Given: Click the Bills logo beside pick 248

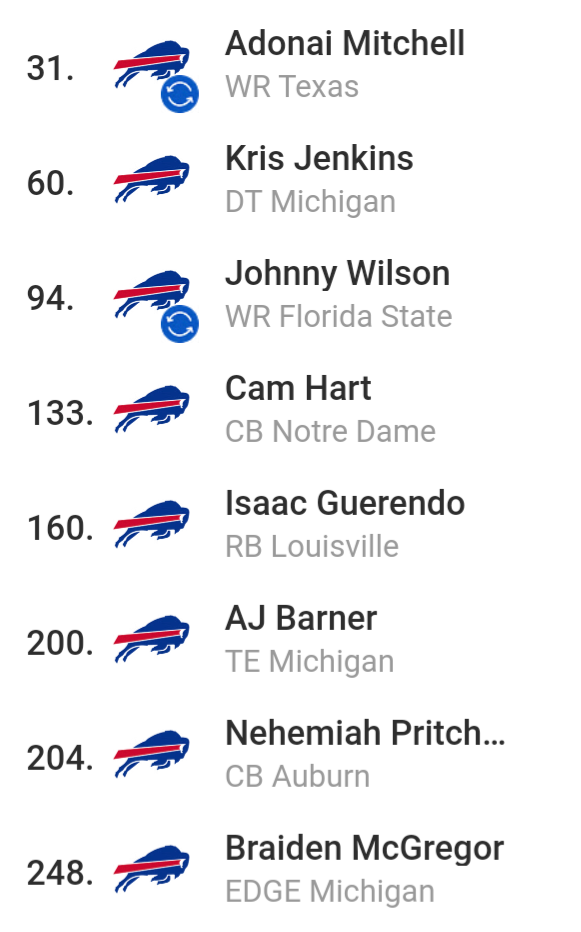Looking at the screenshot, I should (x=152, y=868).
